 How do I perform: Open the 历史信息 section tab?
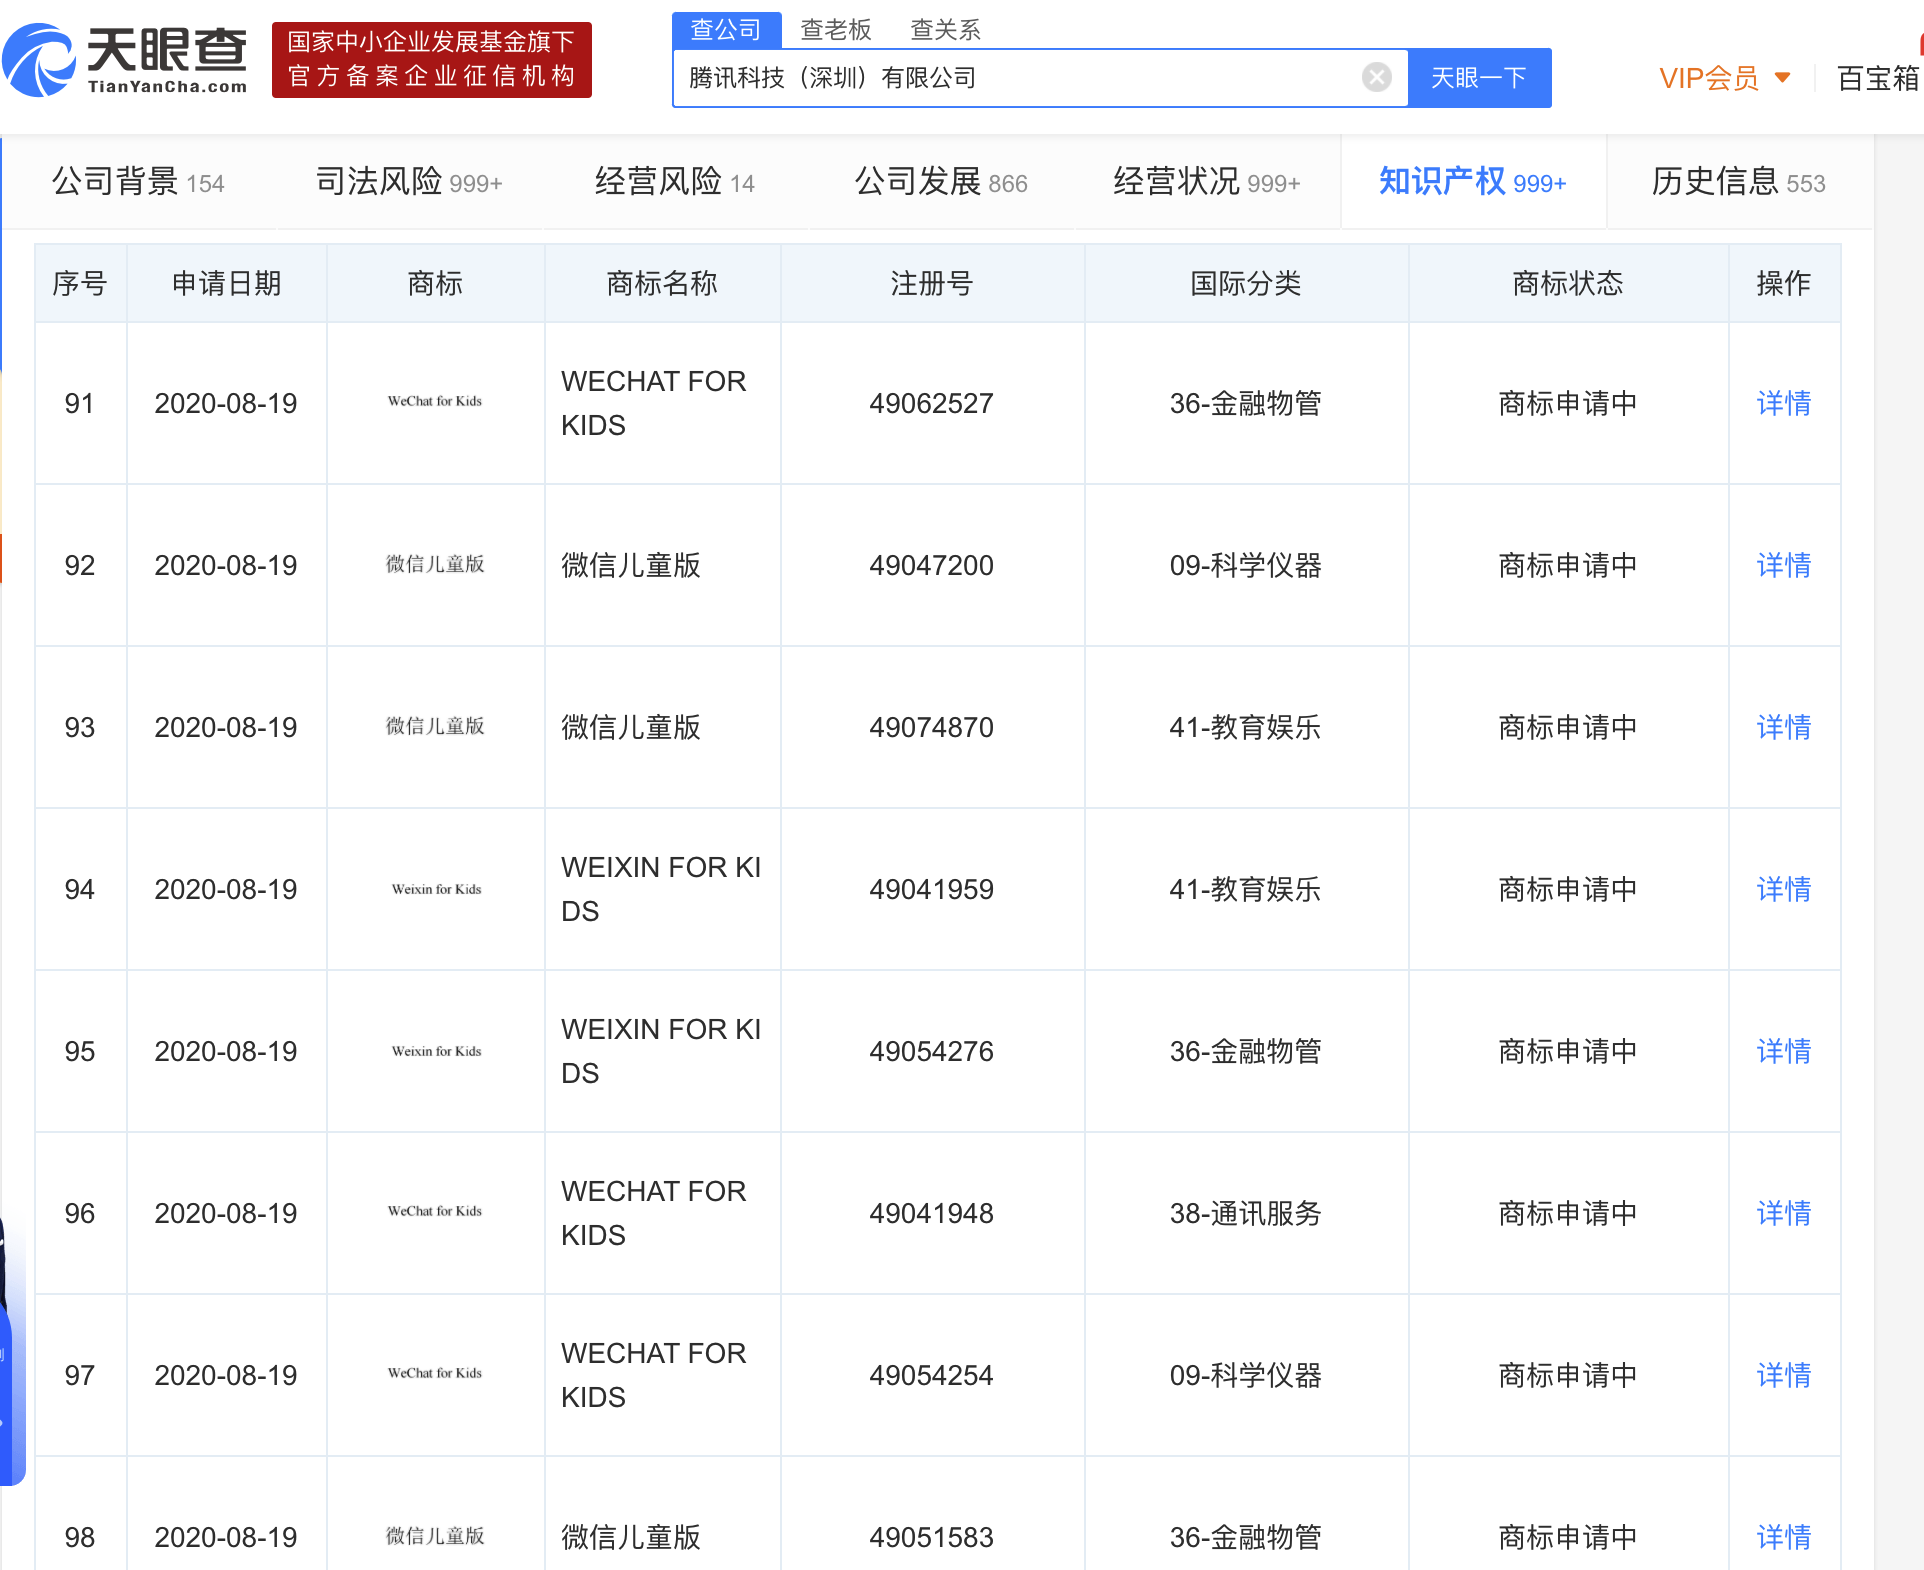tap(1737, 182)
